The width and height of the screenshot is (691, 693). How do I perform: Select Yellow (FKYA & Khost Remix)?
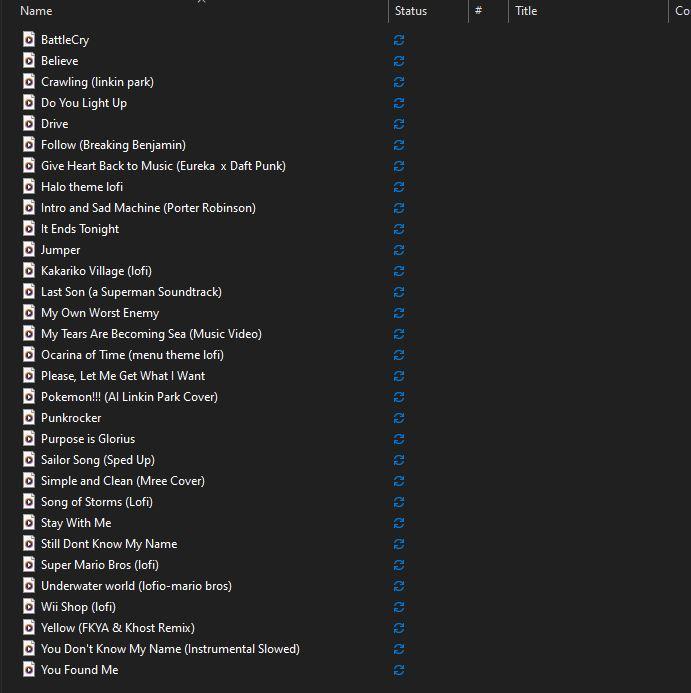coord(118,628)
